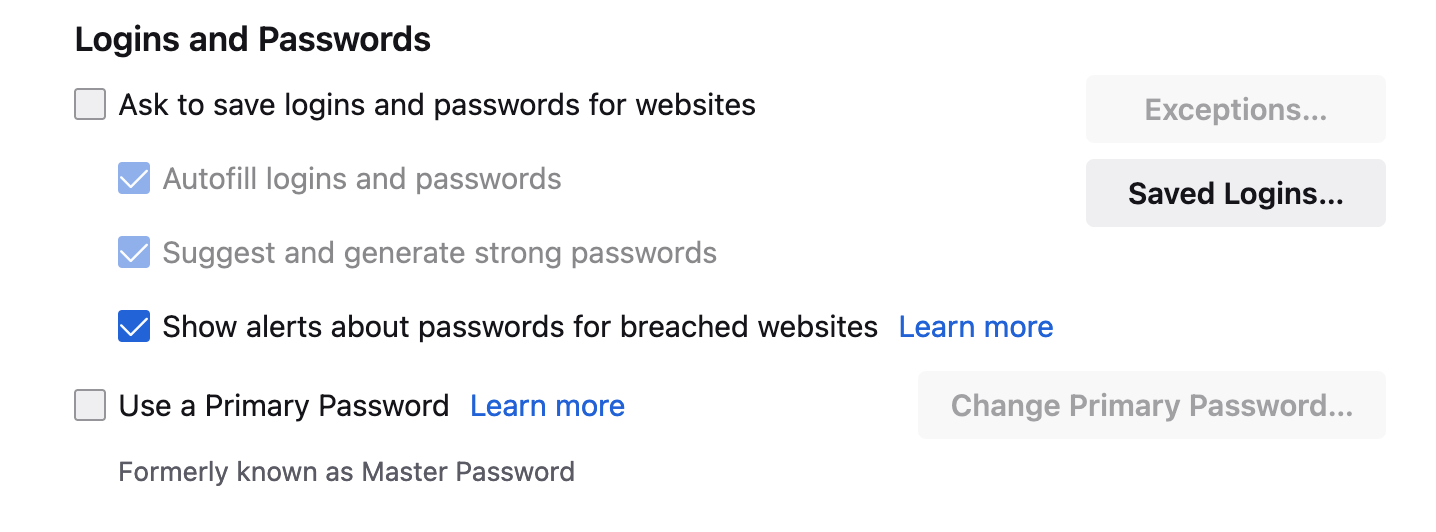Click the 'Ask to save logins and passwords' label
Screen dimensions: 1436x532
[x=437, y=104]
